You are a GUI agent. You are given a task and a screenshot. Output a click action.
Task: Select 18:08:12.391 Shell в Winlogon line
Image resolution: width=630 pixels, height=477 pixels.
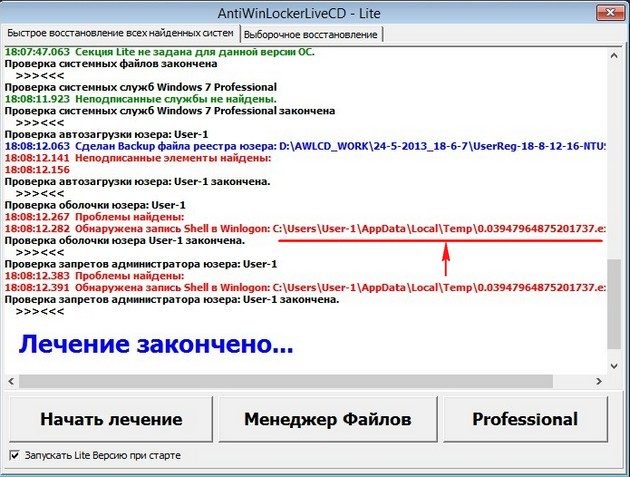pos(305,288)
